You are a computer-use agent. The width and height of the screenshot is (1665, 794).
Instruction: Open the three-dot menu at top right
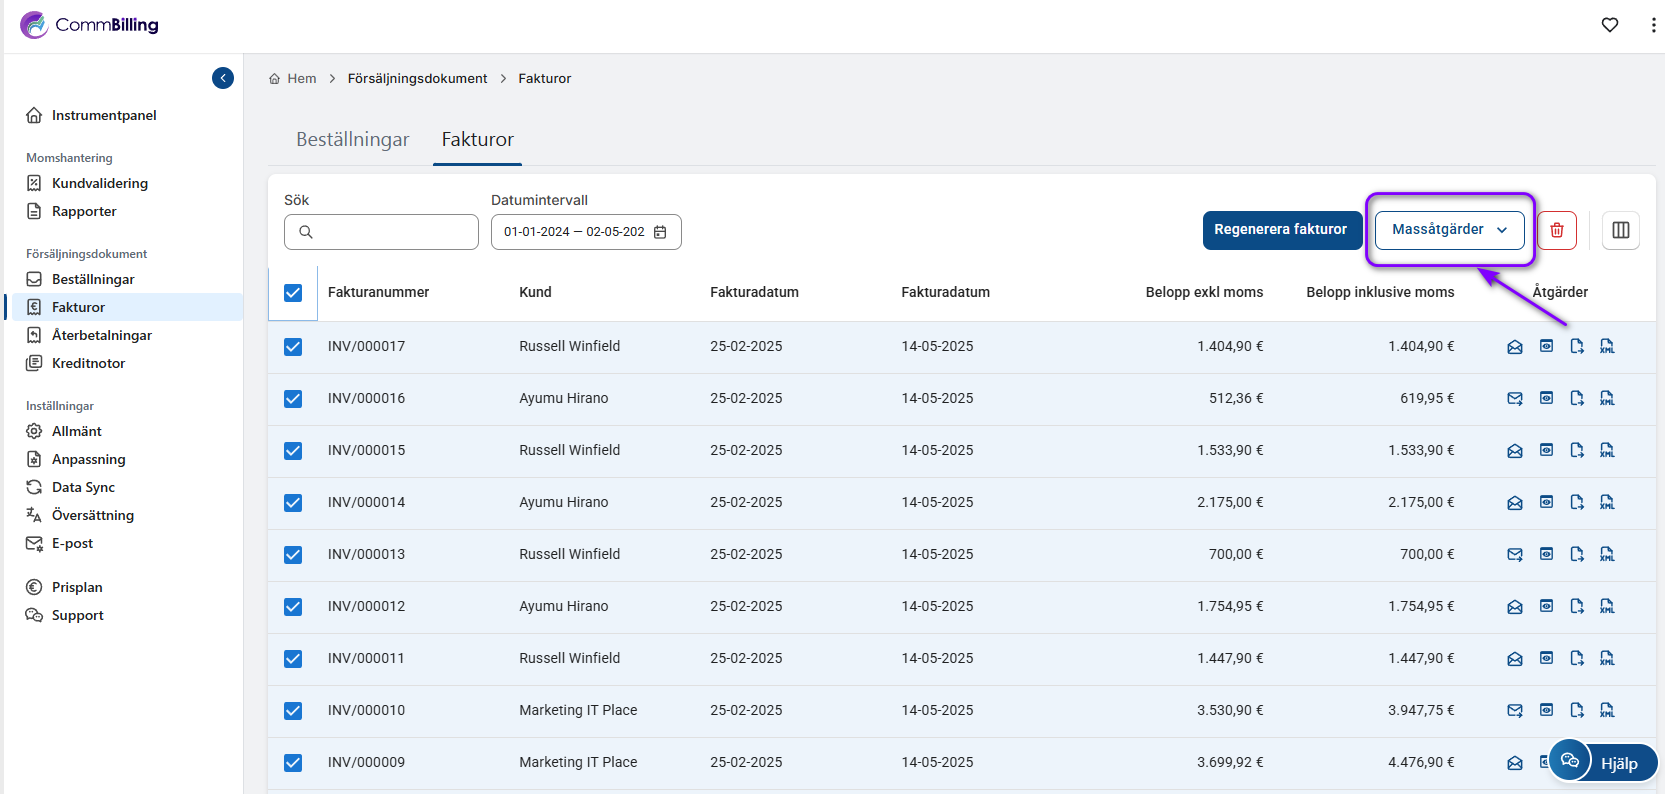click(1653, 25)
